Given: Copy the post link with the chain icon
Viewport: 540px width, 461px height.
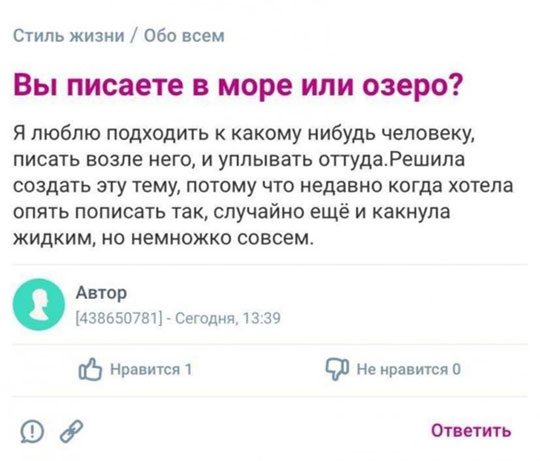Looking at the screenshot, I should (x=72, y=431).
